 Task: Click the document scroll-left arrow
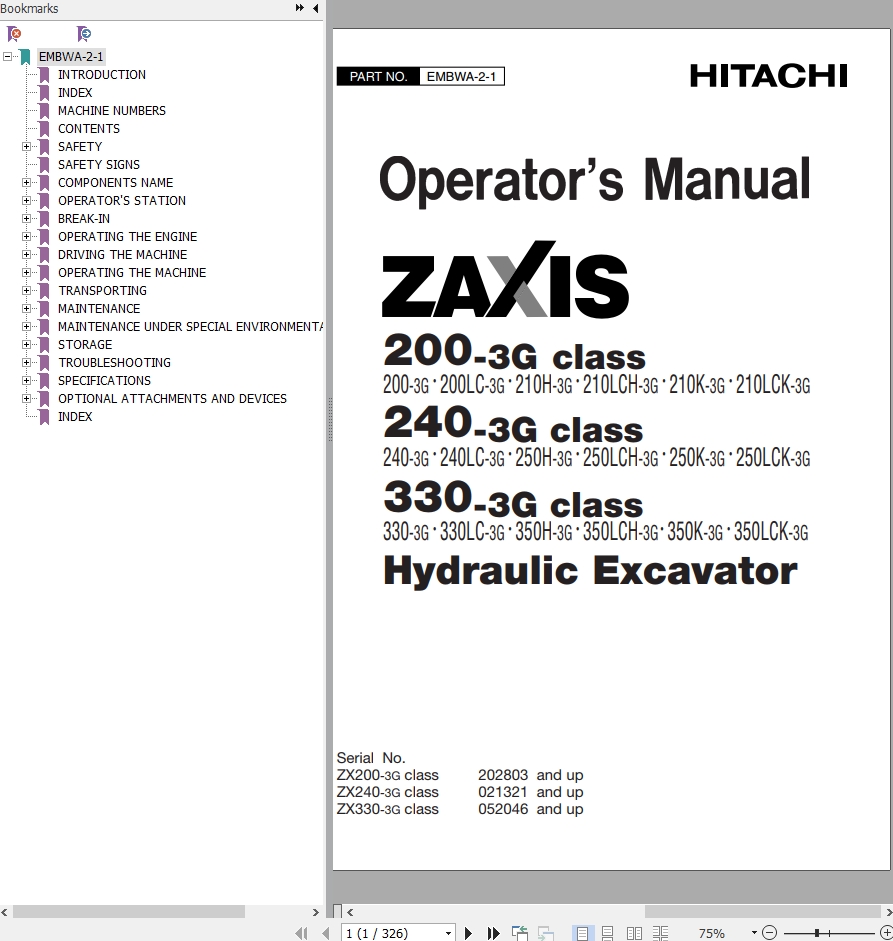click(350, 912)
